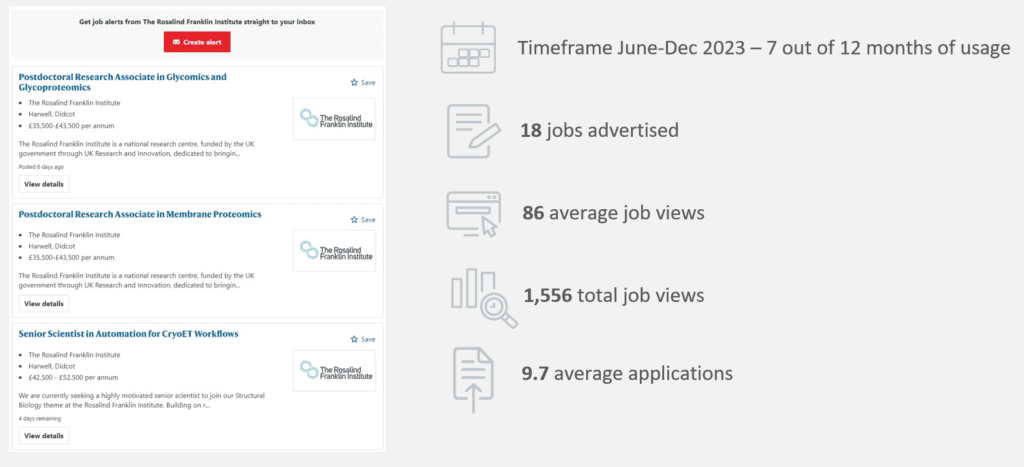Click '4 days remaining' on CryoET card
The image size is (1024, 467).
click(40, 419)
